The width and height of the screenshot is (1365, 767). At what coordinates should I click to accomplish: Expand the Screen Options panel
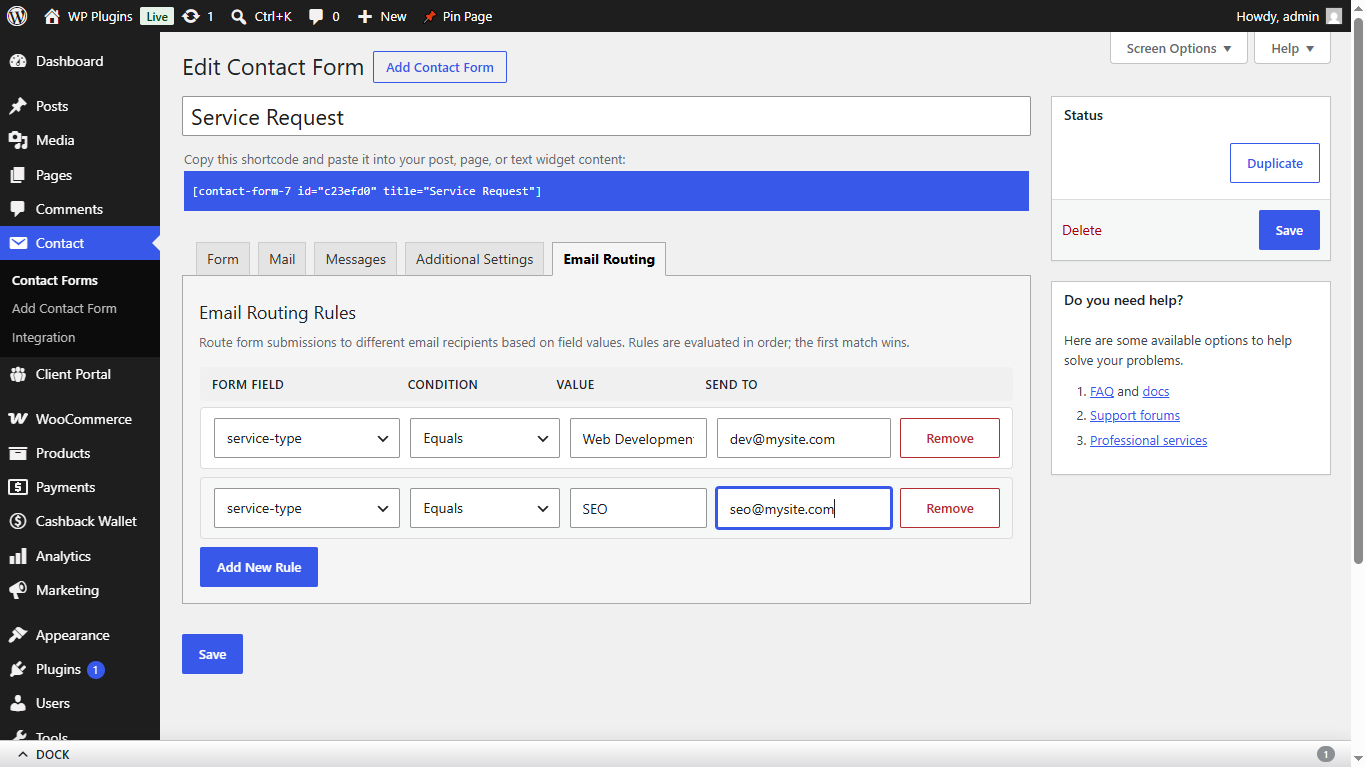(1179, 48)
